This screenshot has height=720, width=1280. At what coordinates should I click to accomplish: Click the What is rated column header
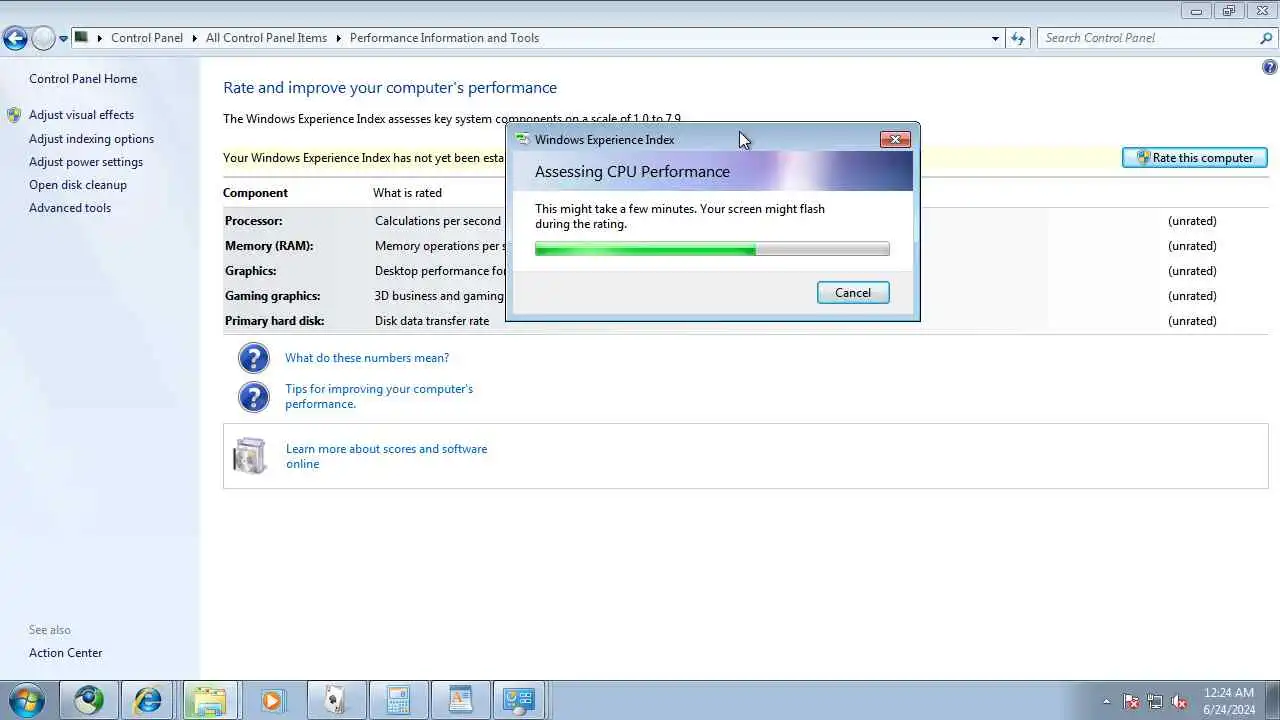click(407, 193)
